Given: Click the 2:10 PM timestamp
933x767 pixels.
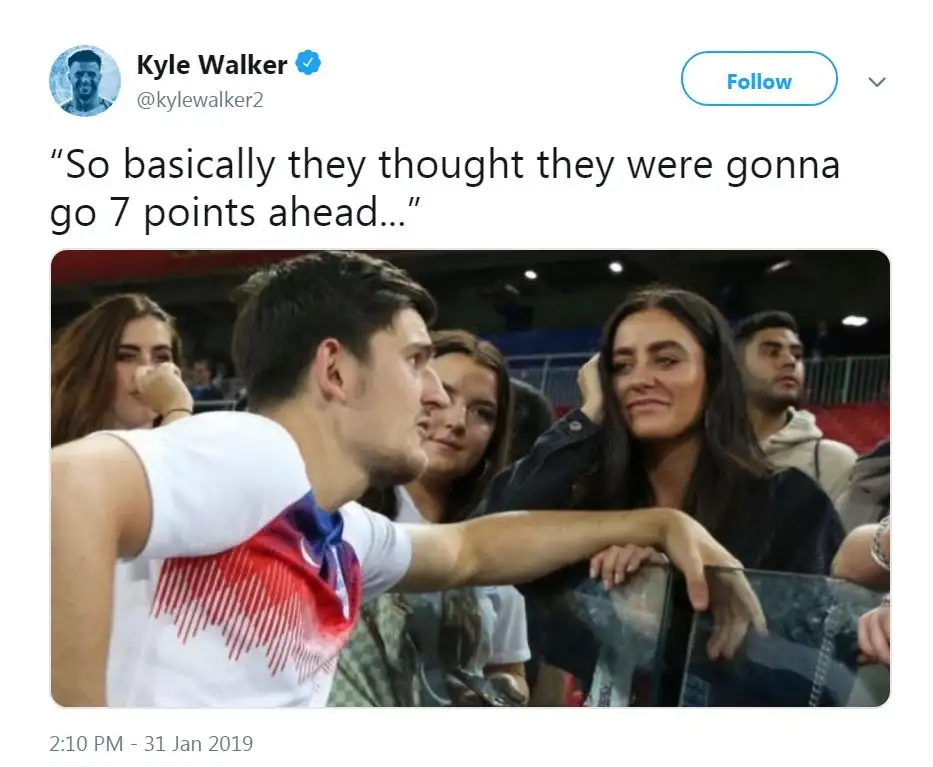Looking at the screenshot, I should (86, 744).
